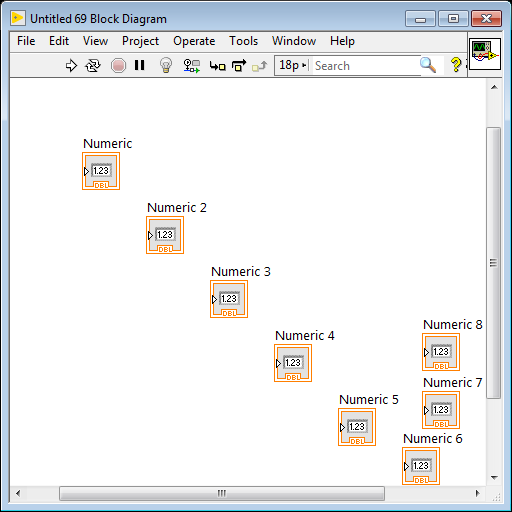
Task: Select the Numeric 3 terminal
Action: coord(229,299)
